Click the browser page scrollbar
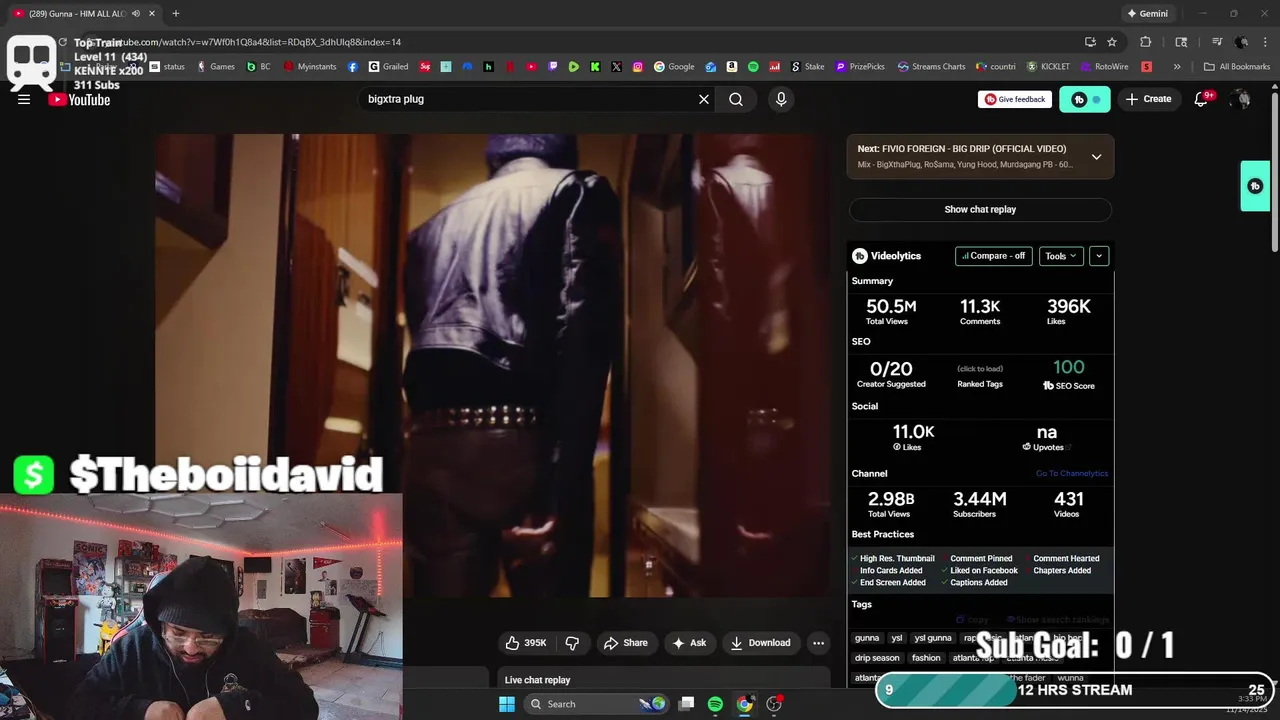 tap(1274, 170)
